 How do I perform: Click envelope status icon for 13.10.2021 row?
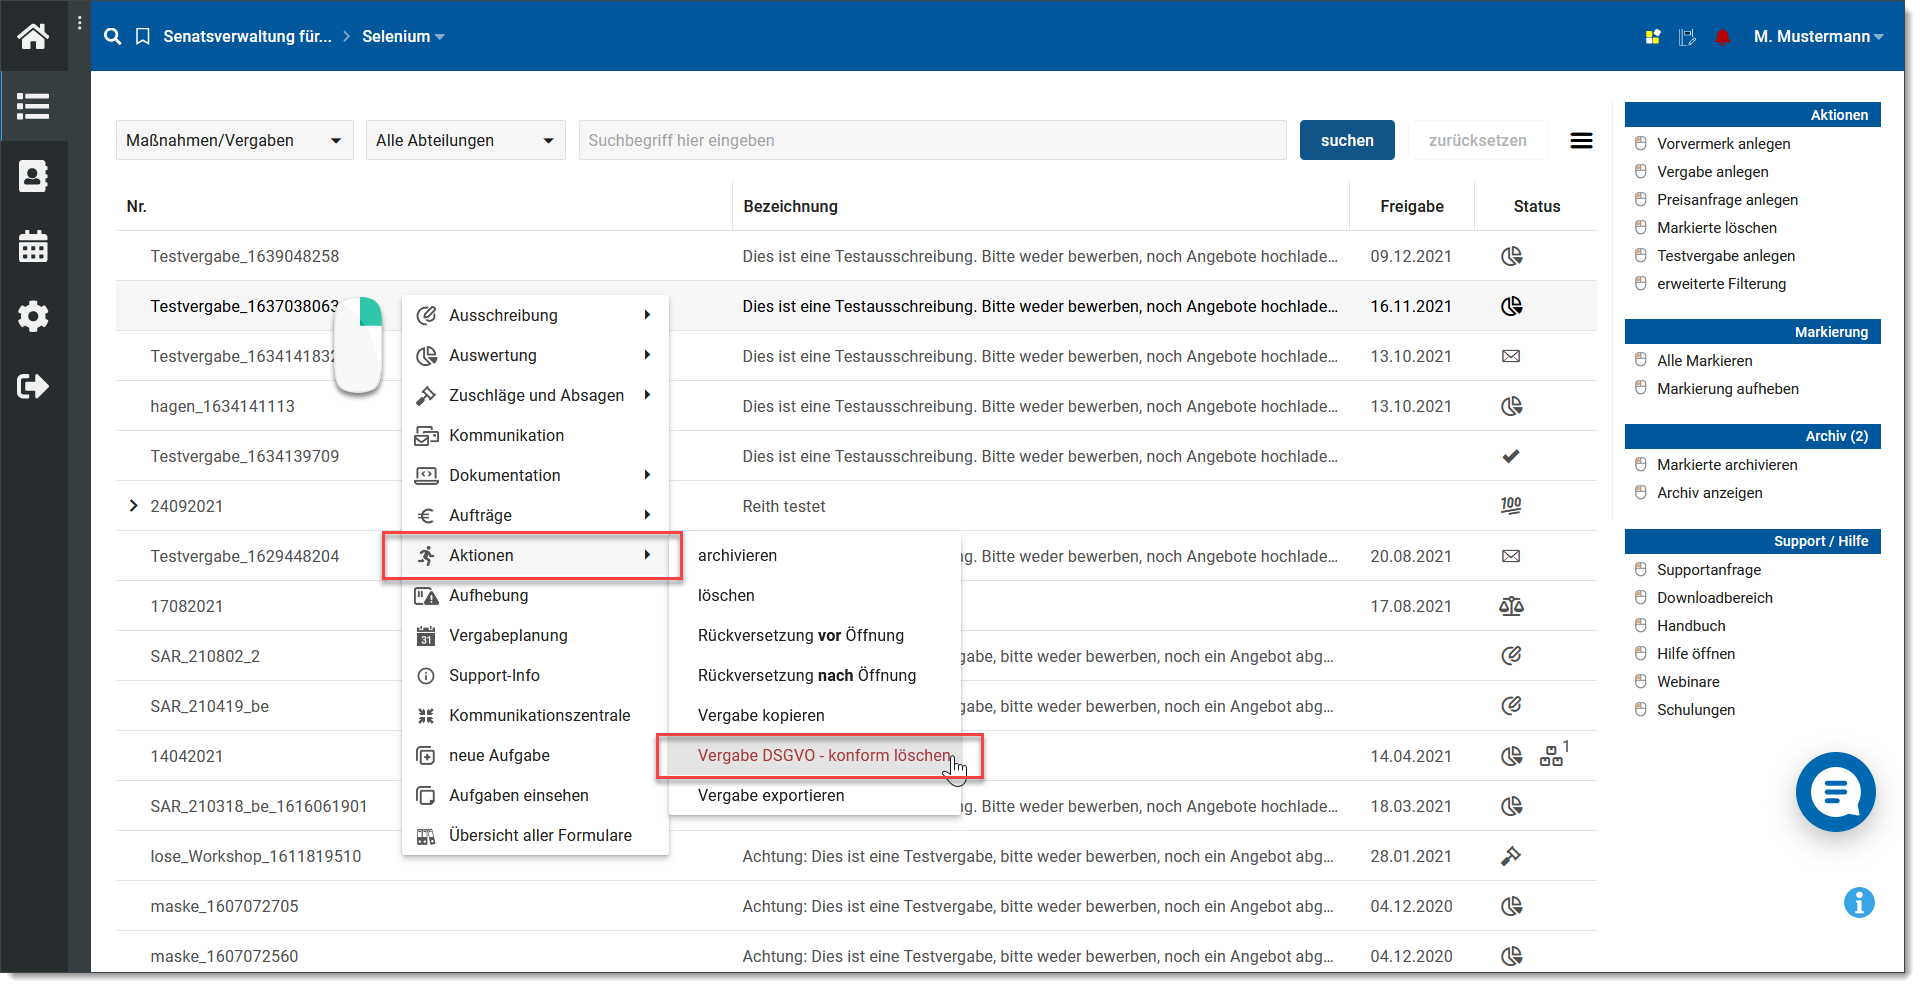[1511, 356]
